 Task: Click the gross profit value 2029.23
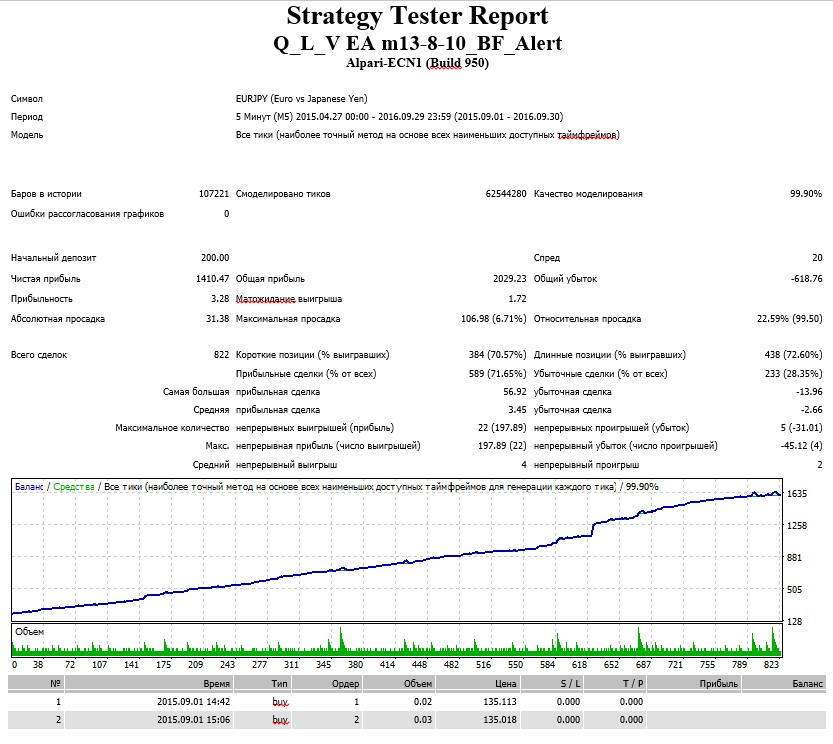point(509,278)
